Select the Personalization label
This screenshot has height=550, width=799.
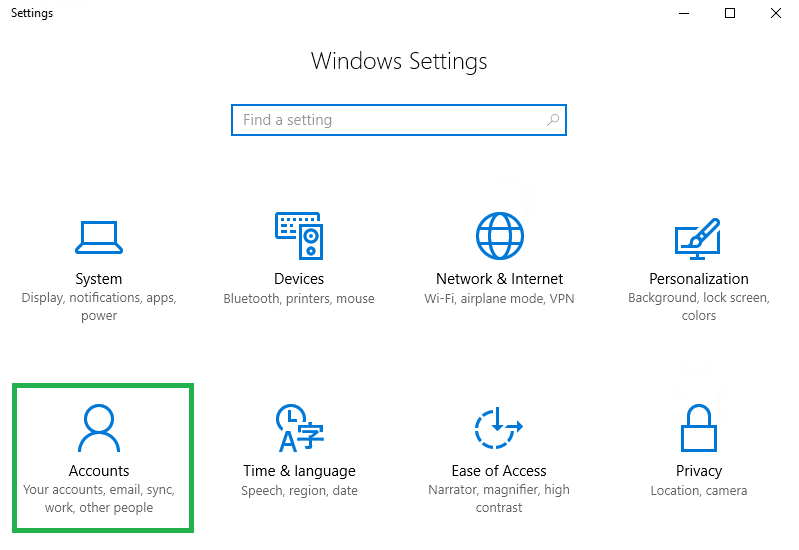tap(699, 279)
